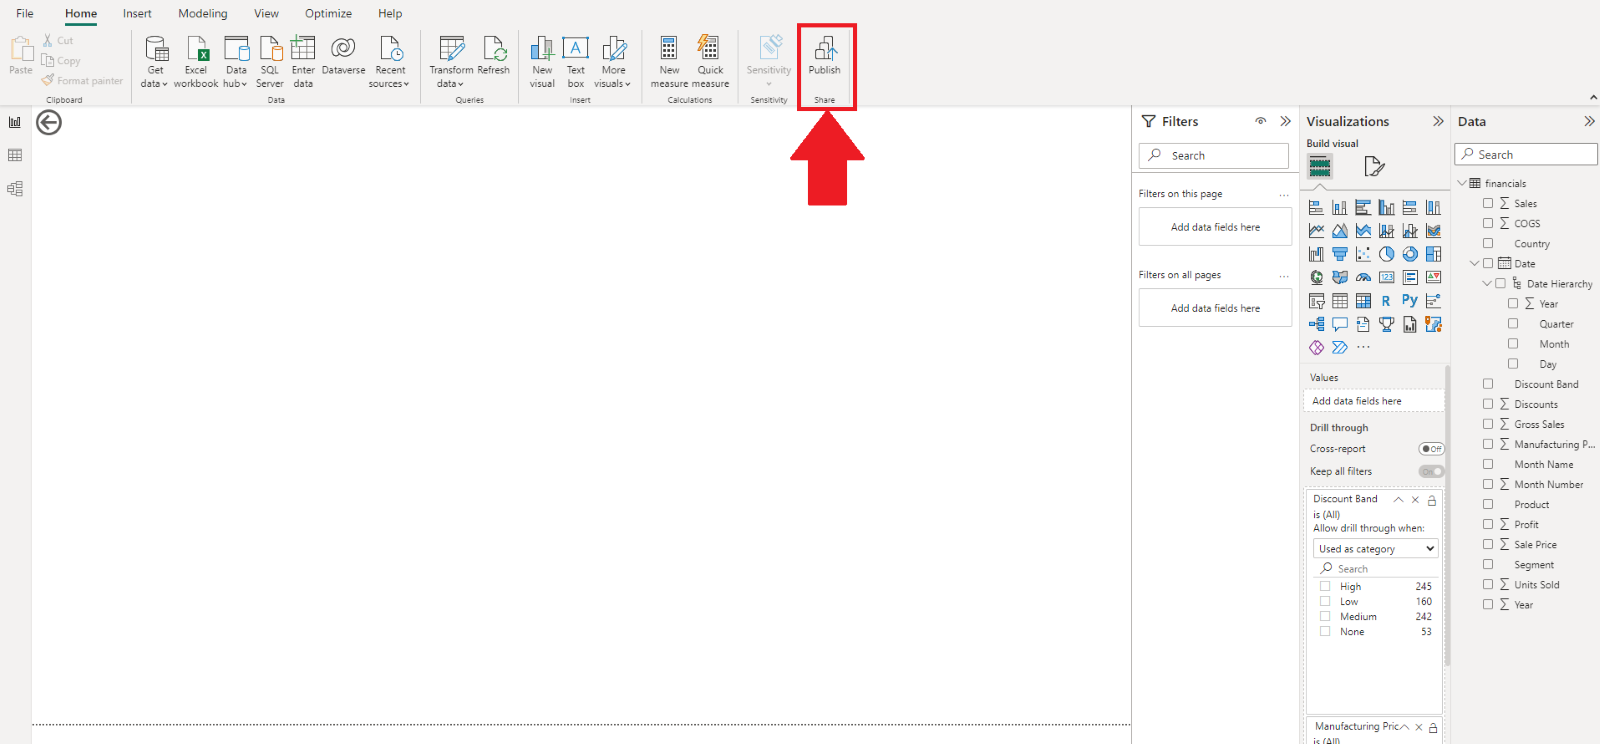The image size is (1600, 744).
Task: Click the Publish button in ribbon
Action: coord(824,56)
